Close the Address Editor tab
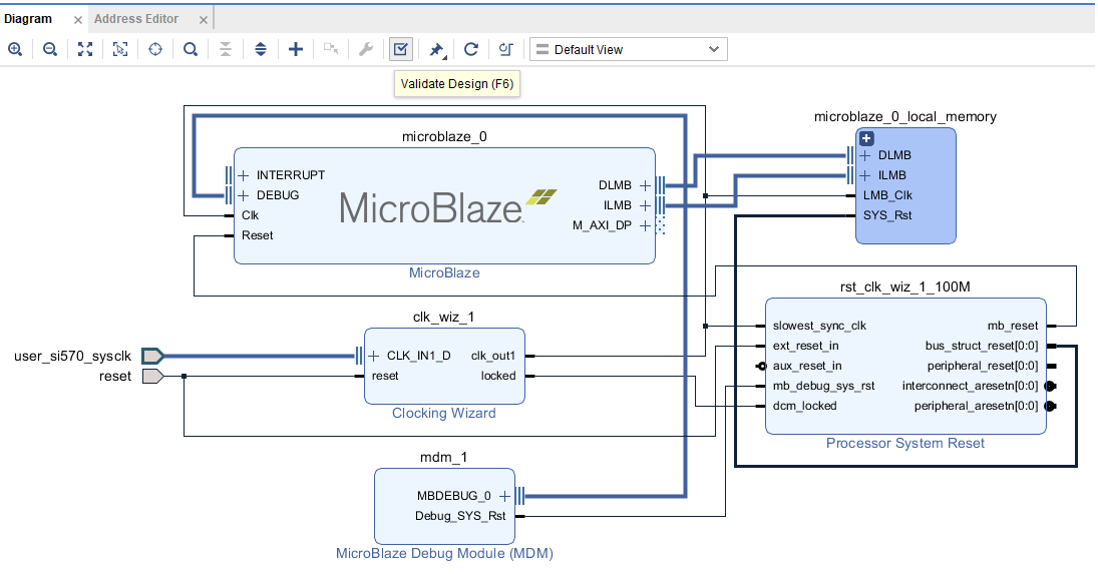 point(204,20)
